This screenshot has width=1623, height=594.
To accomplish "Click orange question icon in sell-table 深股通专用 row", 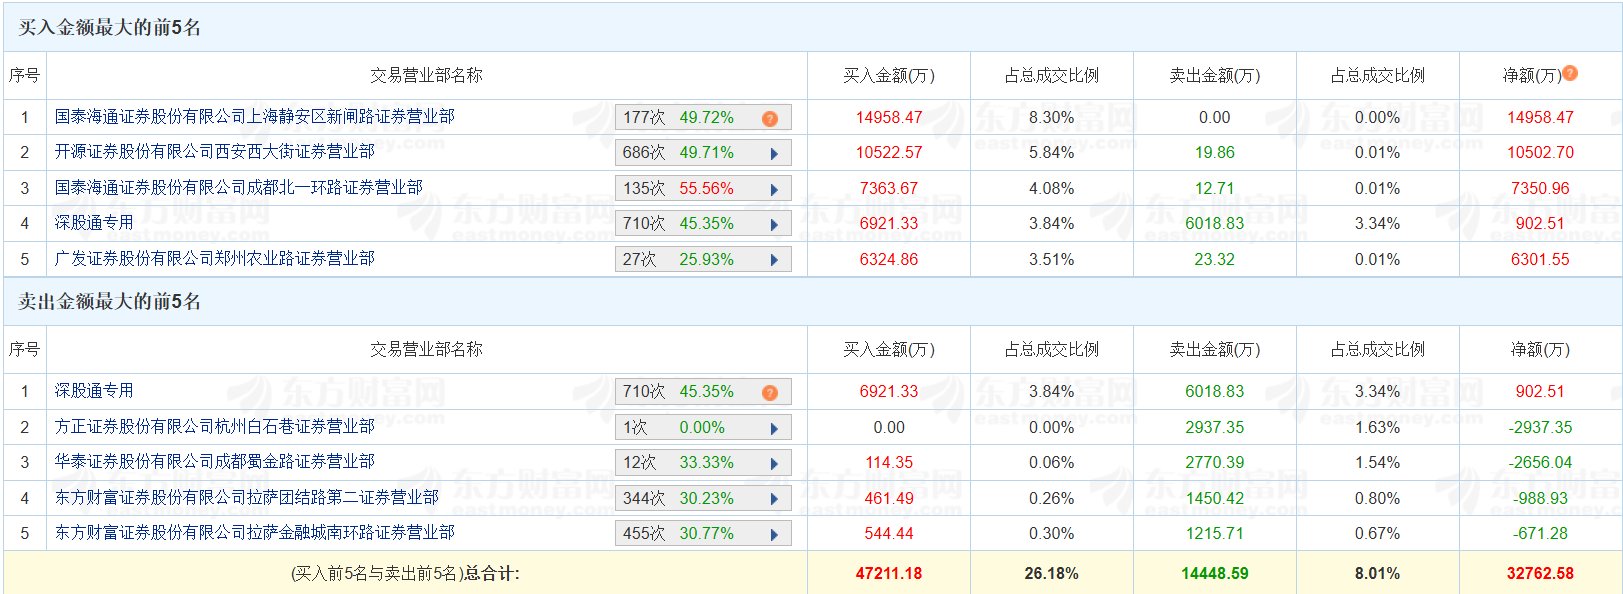I will [x=769, y=392].
